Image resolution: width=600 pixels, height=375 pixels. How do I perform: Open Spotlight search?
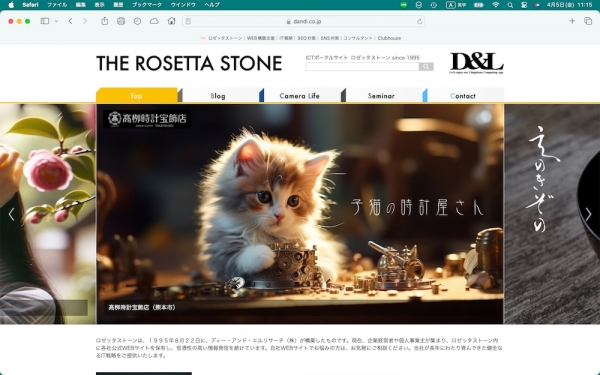510,5
